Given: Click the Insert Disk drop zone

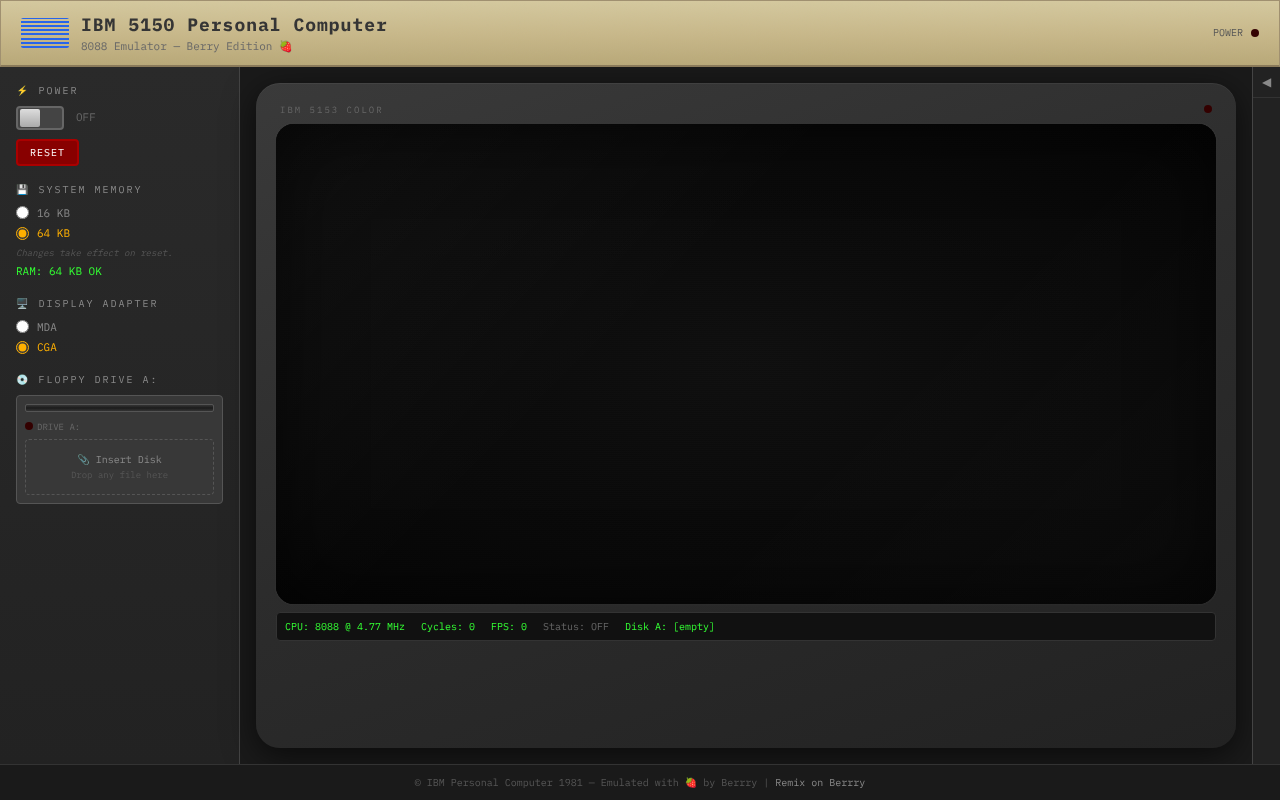Looking at the screenshot, I should pyautogui.click(x=119, y=467).
